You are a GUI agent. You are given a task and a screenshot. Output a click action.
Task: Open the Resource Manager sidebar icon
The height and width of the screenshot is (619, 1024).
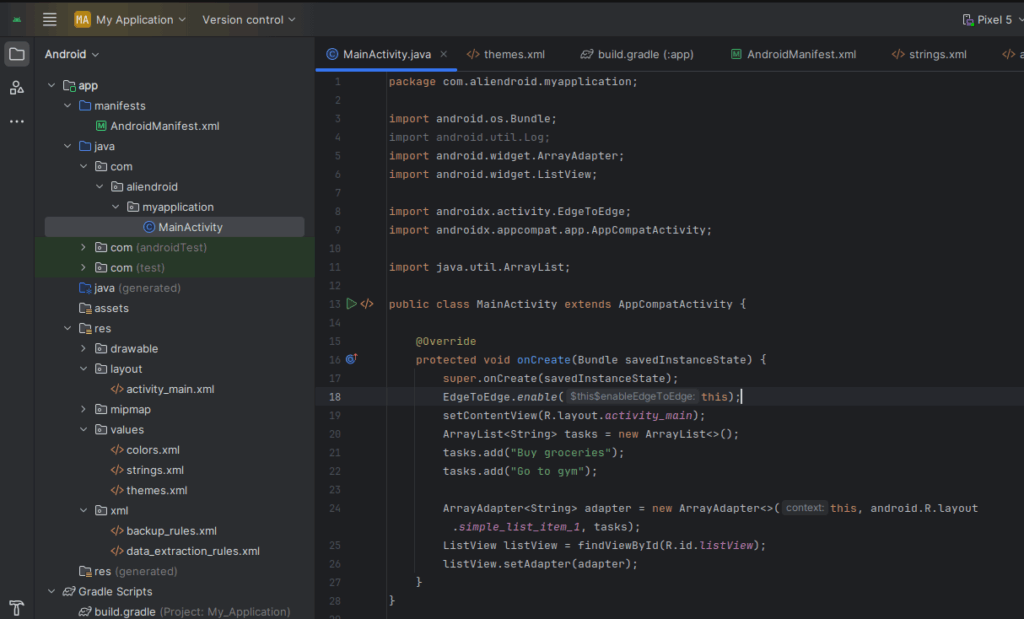click(x=17, y=87)
